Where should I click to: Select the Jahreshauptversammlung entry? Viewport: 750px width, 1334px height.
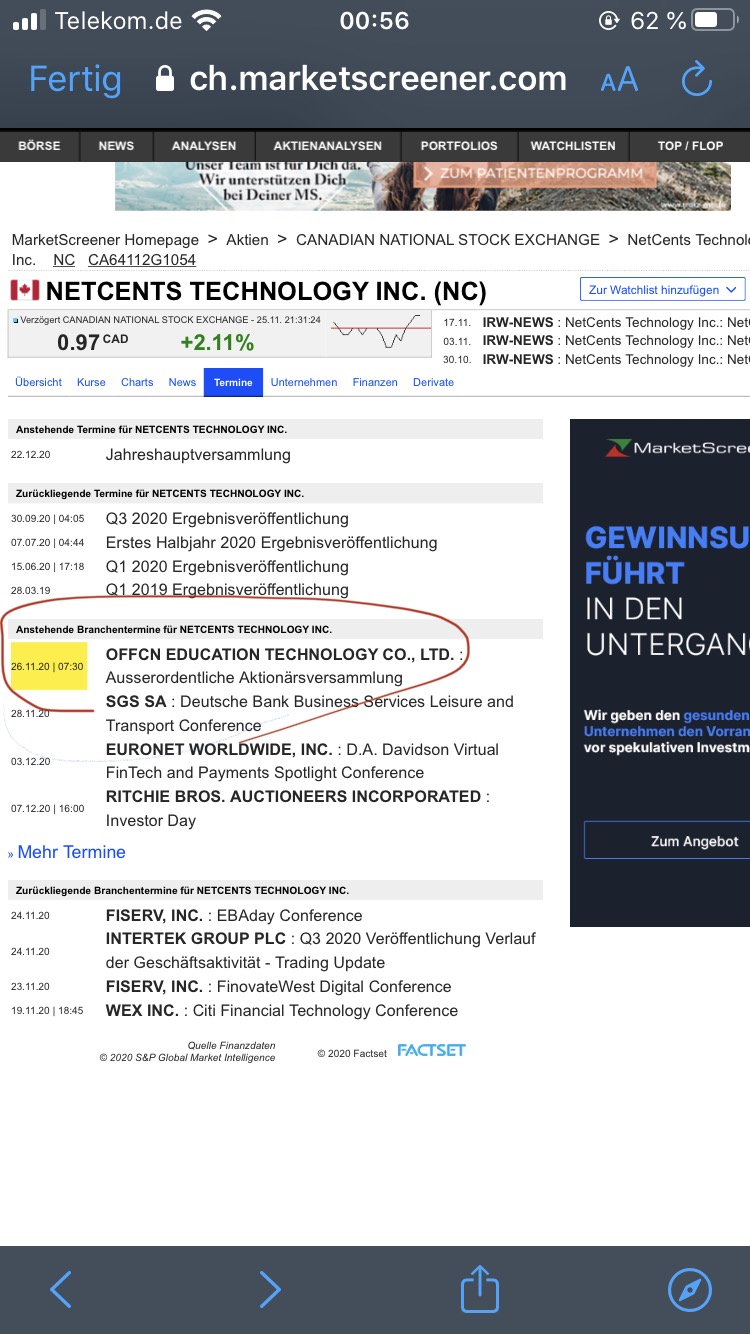pos(198,455)
